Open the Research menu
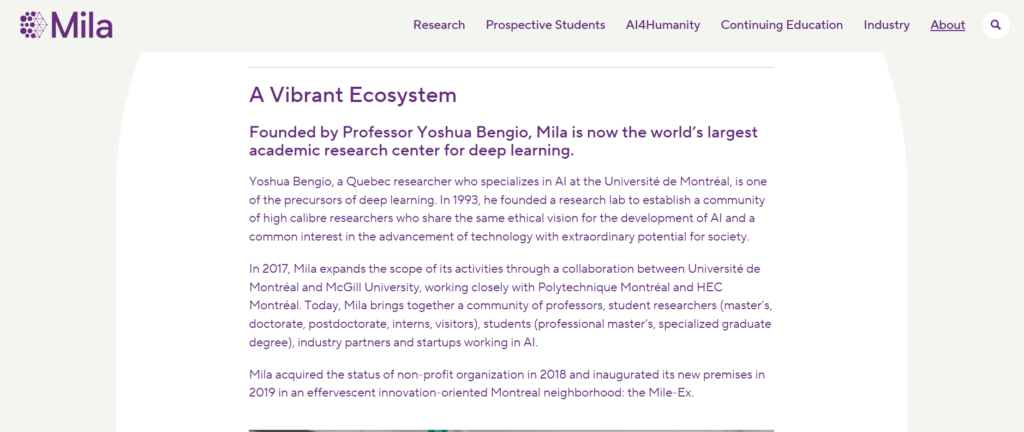 point(439,25)
